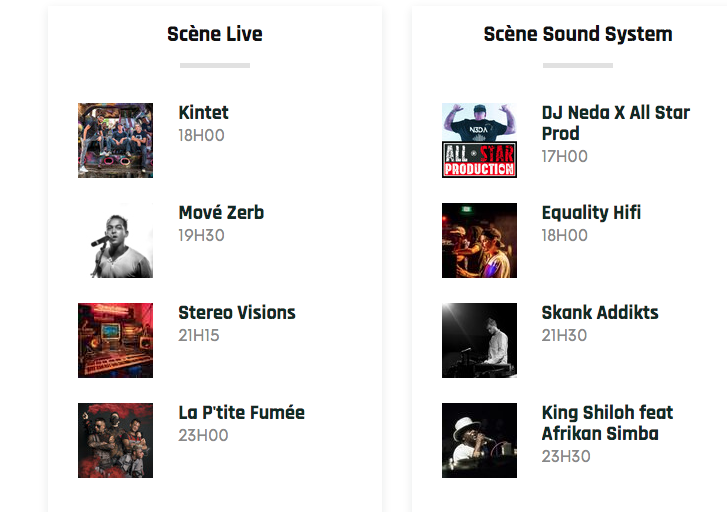Image resolution: width=727 pixels, height=512 pixels.
Task: Click the 18H00 time under Kintet
Action: 202,135
